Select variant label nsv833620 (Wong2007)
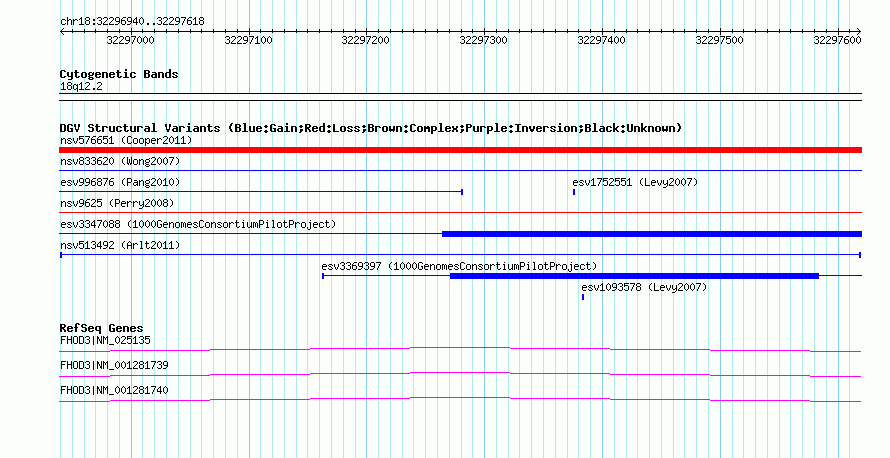 [120, 161]
